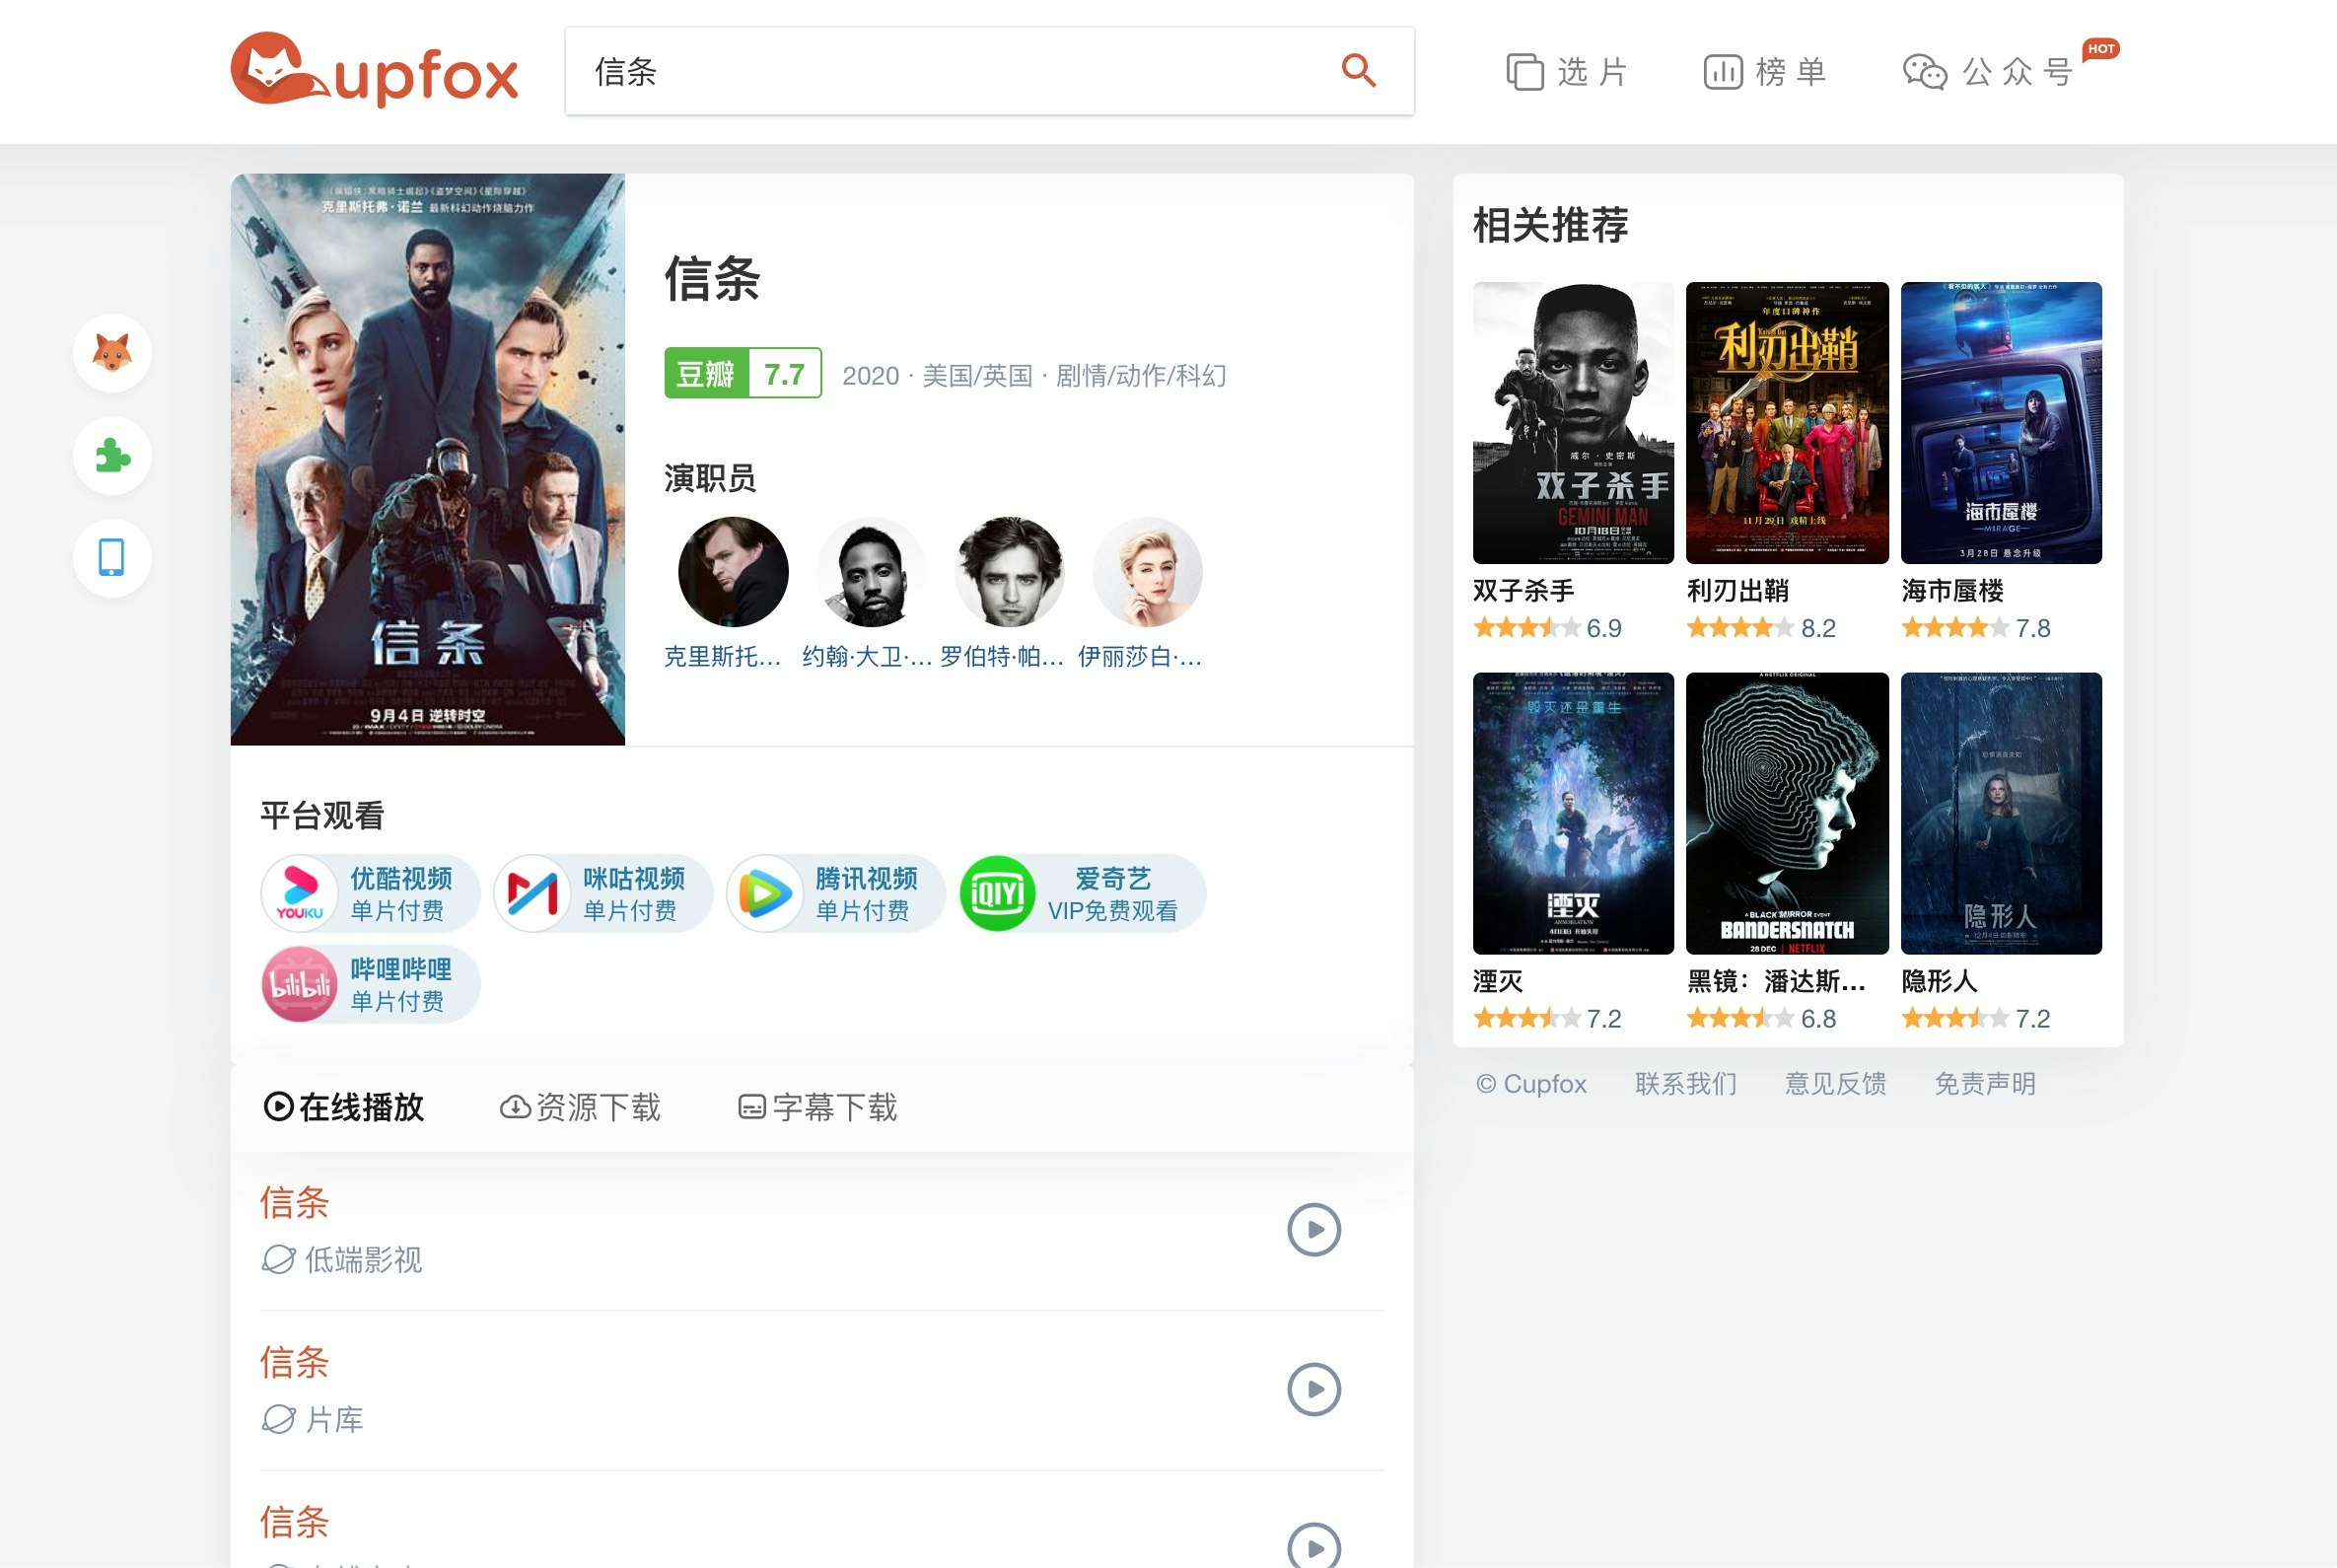The image size is (2337, 1568).
Task: Open 选片 in top navigation
Action: (x=1568, y=72)
